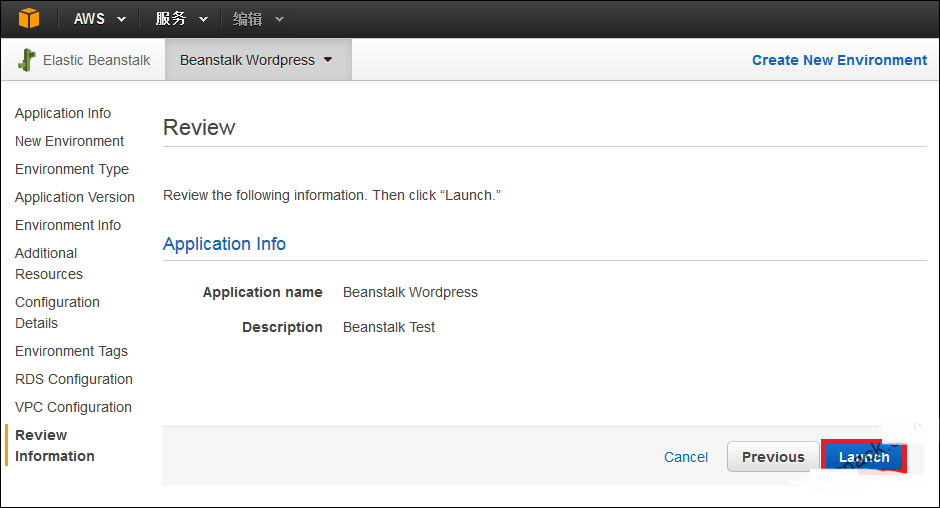940x508 pixels.
Task: Go to Configuration Details step
Action: pos(58,312)
